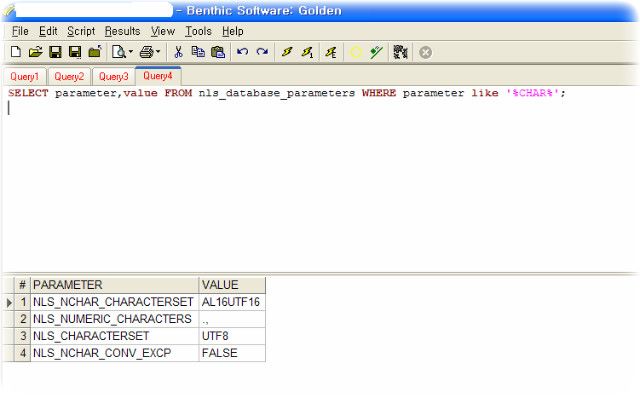Open the Script menu

click(x=81, y=31)
